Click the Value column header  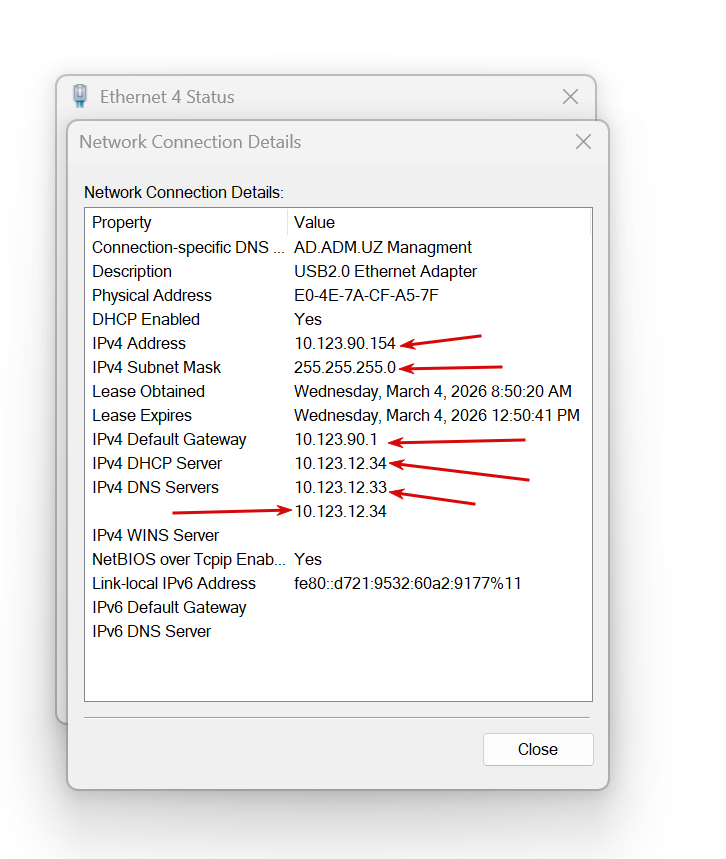click(x=314, y=222)
